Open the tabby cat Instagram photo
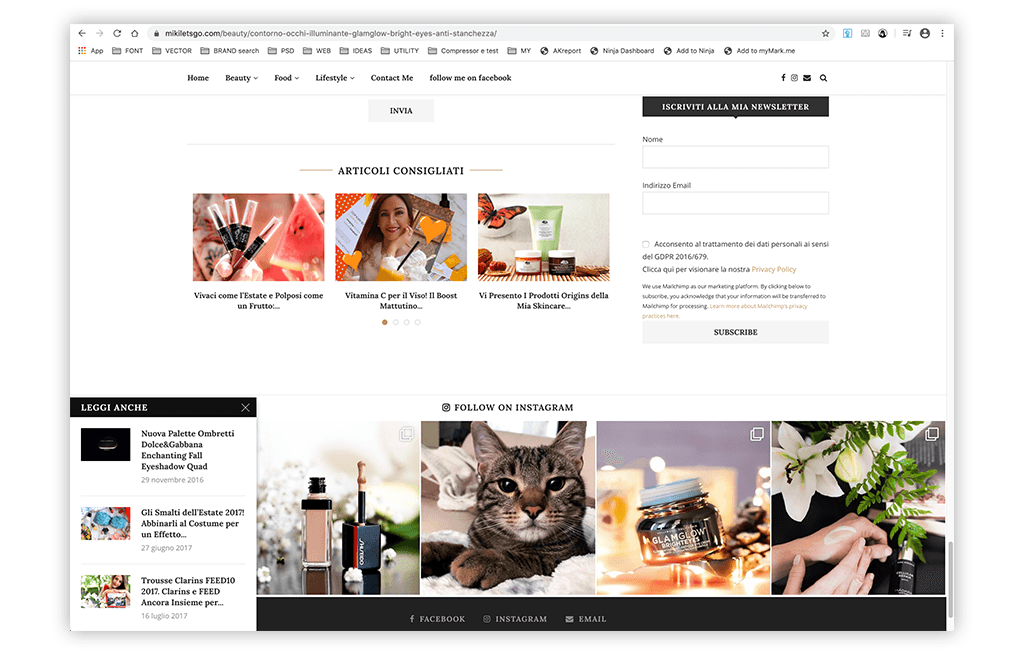 508,508
